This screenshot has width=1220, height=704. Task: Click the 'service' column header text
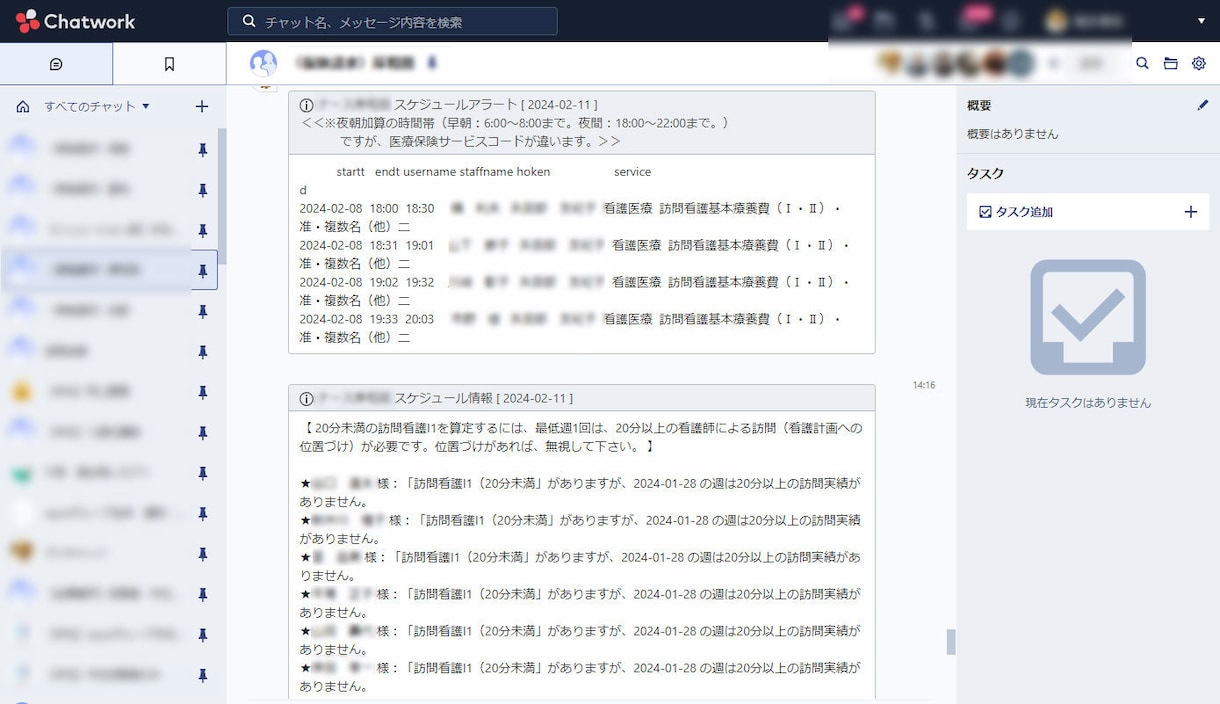[x=632, y=172]
